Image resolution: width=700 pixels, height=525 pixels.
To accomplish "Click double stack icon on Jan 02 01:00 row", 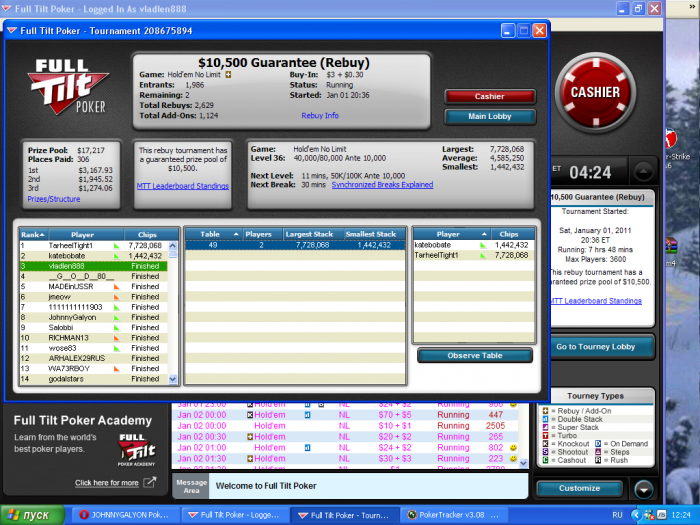I will [x=307, y=447].
